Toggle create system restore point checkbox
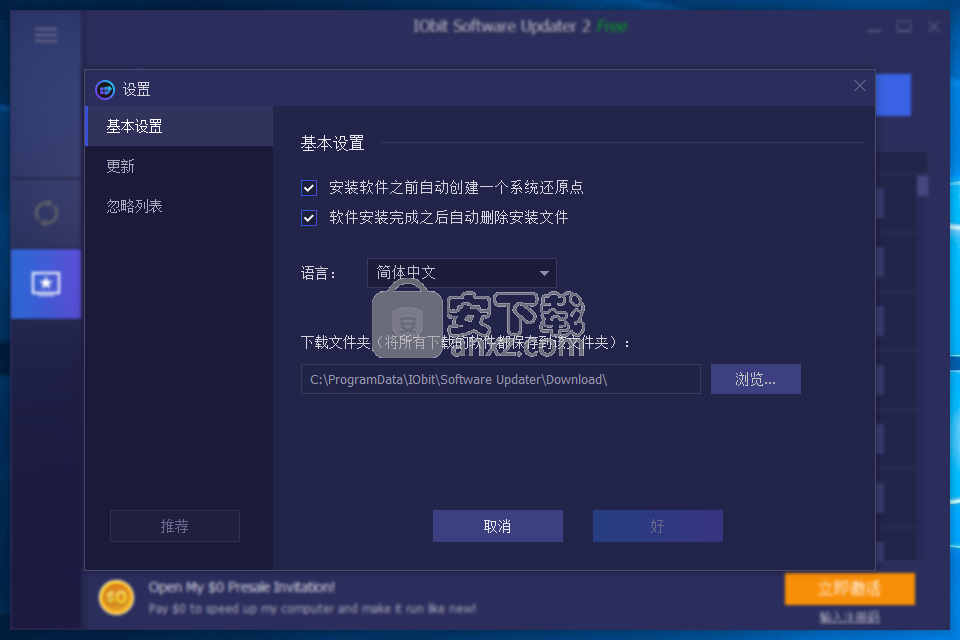The image size is (960, 640). click(309, 188)
